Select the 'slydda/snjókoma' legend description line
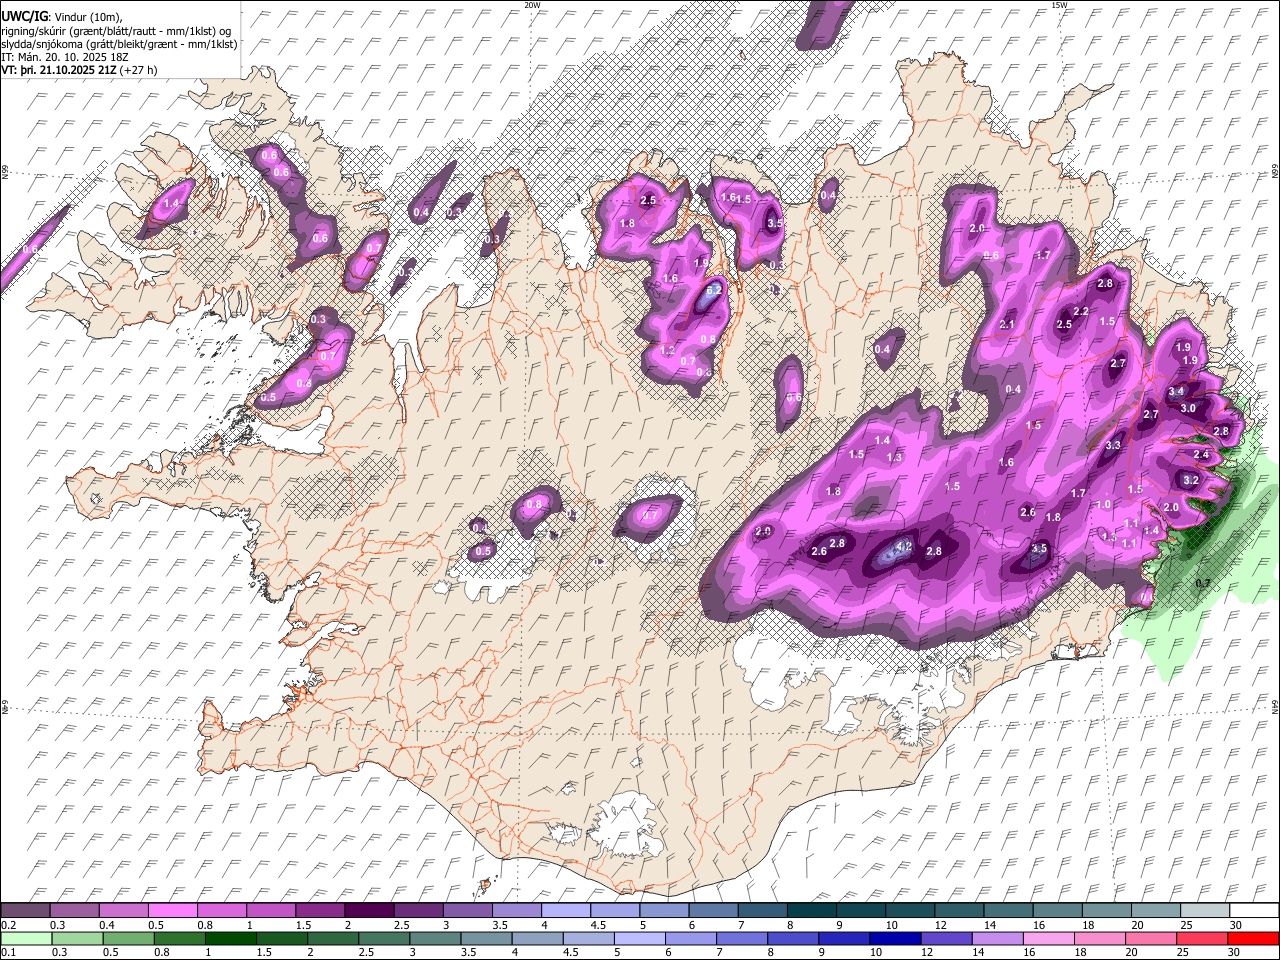The image size is (1280, 960). tap(119, 44)
